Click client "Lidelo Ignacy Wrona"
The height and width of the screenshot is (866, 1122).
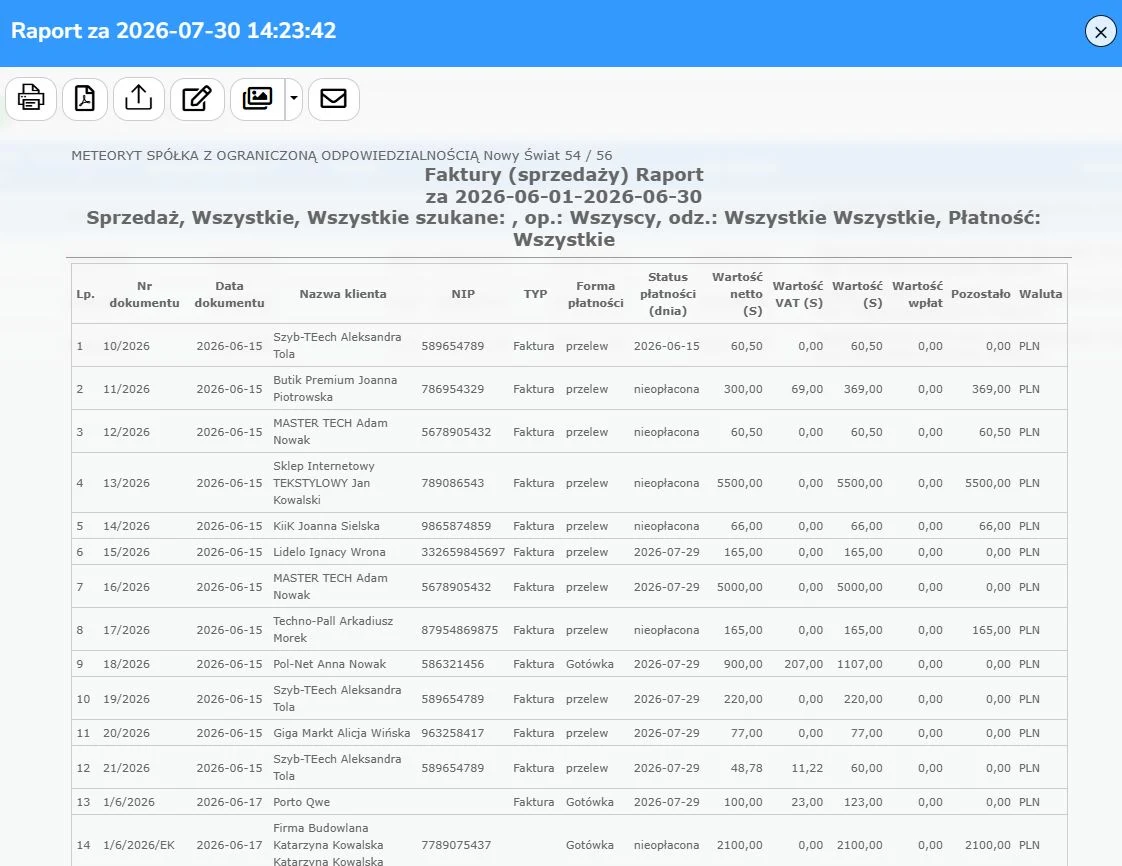pos(329,553)
